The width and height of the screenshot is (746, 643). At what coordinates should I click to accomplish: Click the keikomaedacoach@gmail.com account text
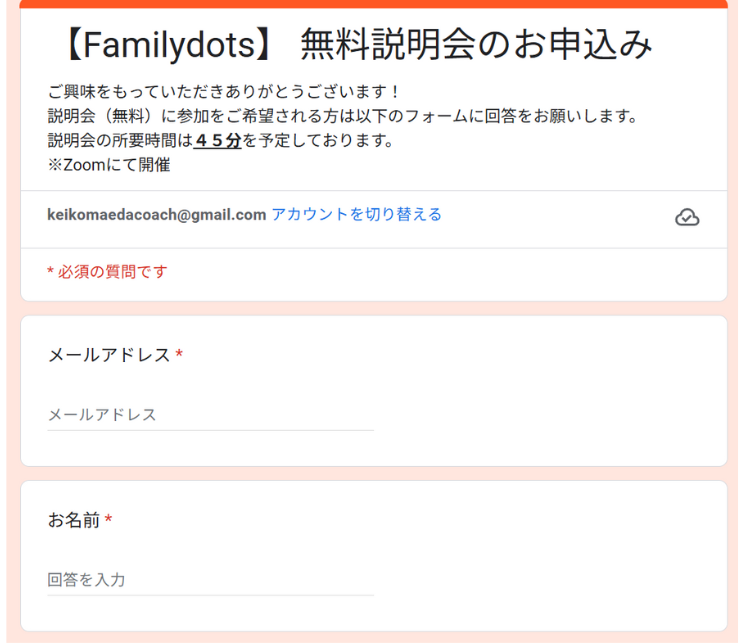(157, 215)
